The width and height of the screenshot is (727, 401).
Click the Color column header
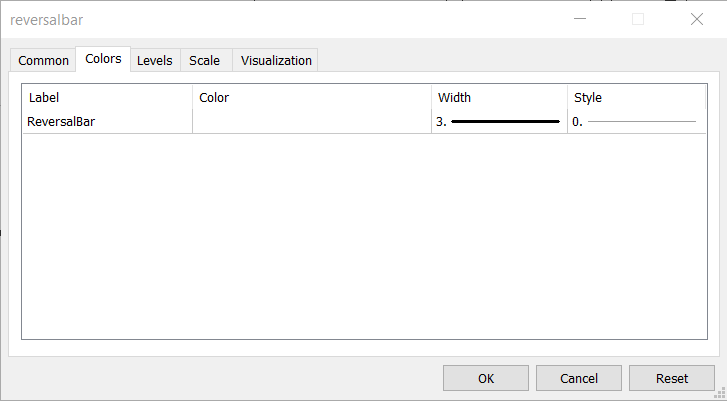click(x=311, y=97)
